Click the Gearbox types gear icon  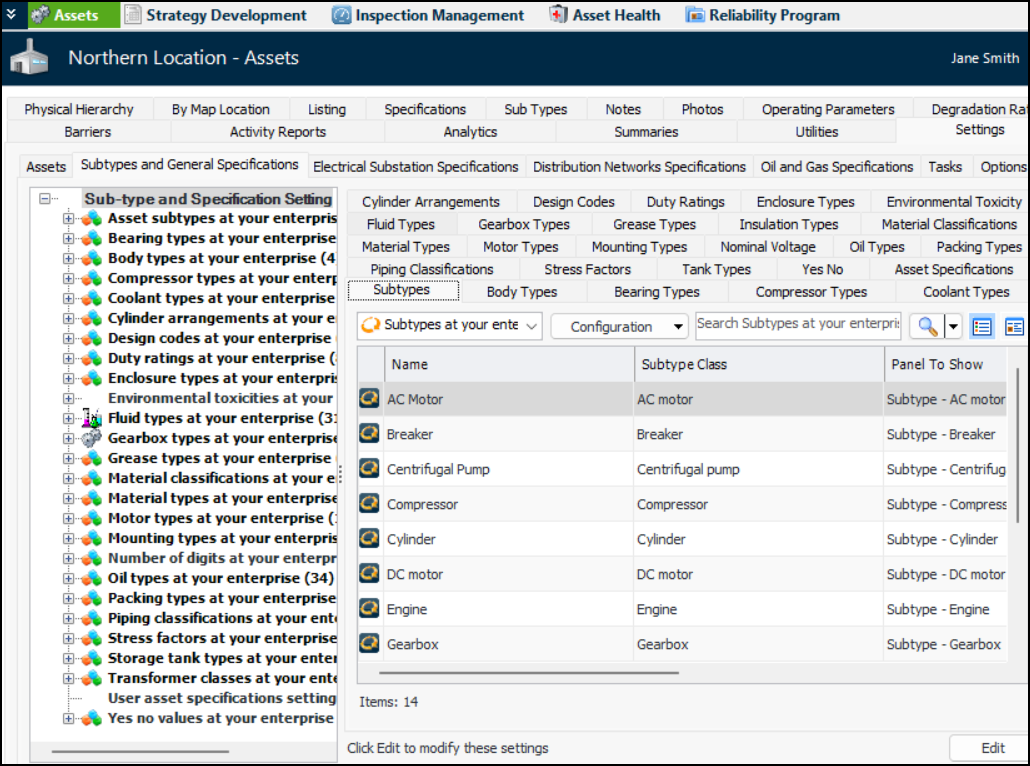coord(91,438)
